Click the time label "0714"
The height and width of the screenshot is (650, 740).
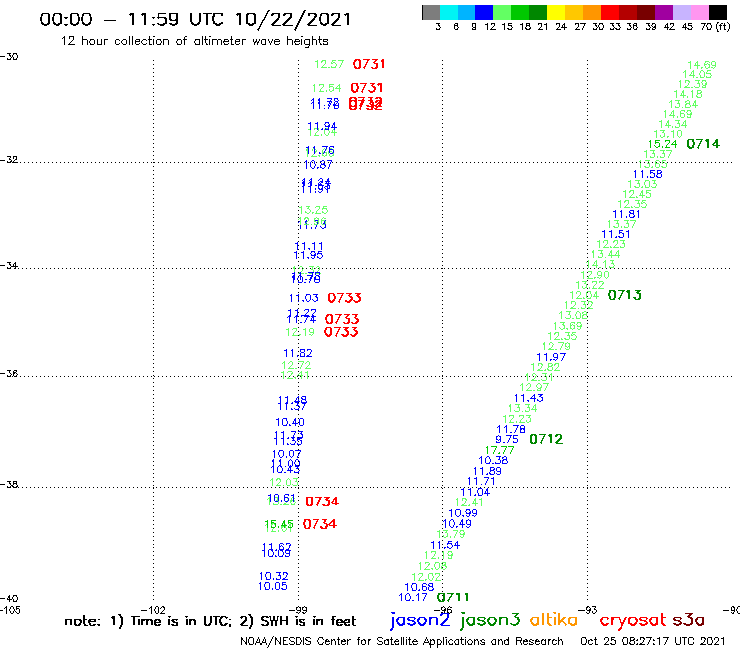(703, 144)
